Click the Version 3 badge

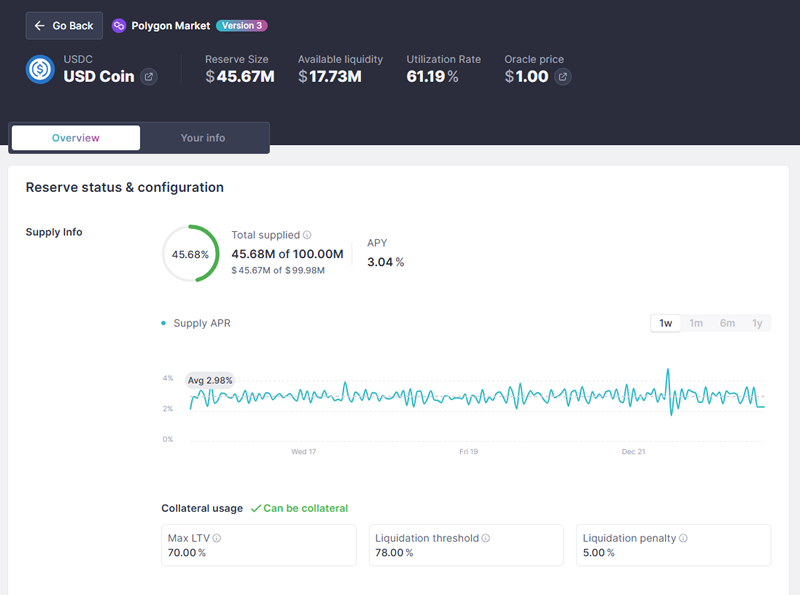coord(241,26)
